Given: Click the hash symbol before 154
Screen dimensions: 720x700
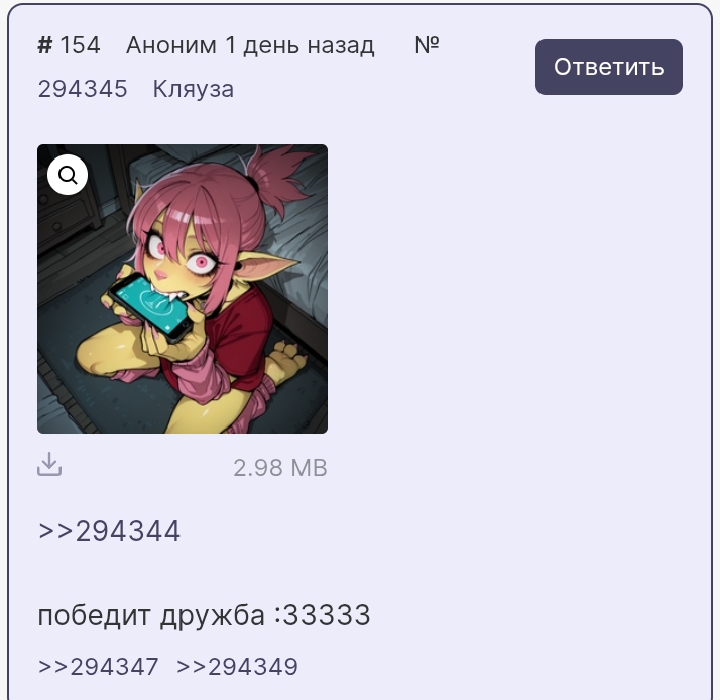Looking at the screenshot, I should 45,45.
